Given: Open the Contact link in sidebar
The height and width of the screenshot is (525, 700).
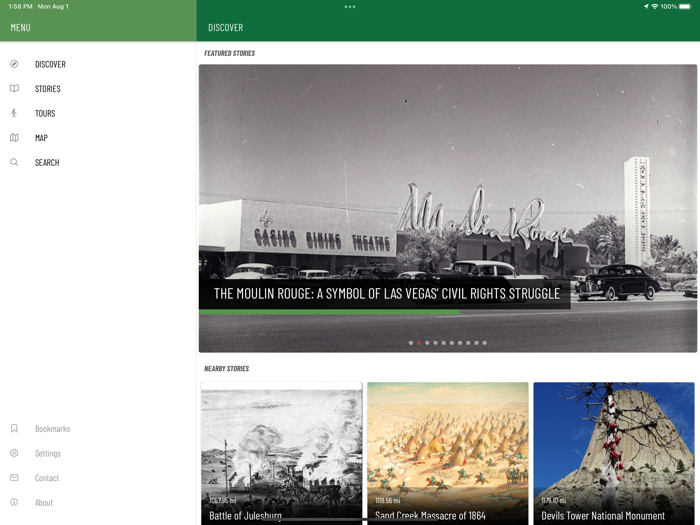Looking at the screenshot, I should (x=98, y=478).
